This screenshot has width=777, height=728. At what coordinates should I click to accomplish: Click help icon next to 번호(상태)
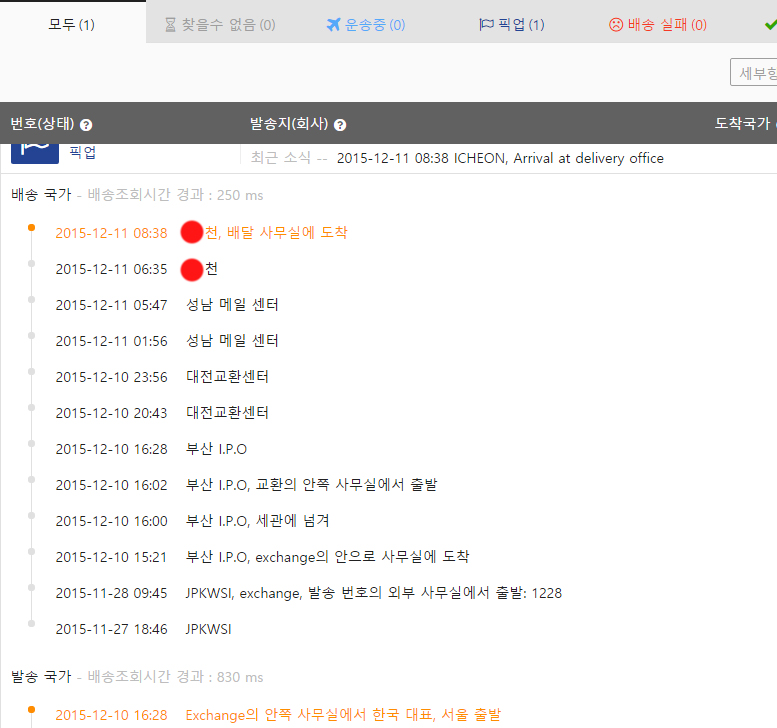pos(86,125)
